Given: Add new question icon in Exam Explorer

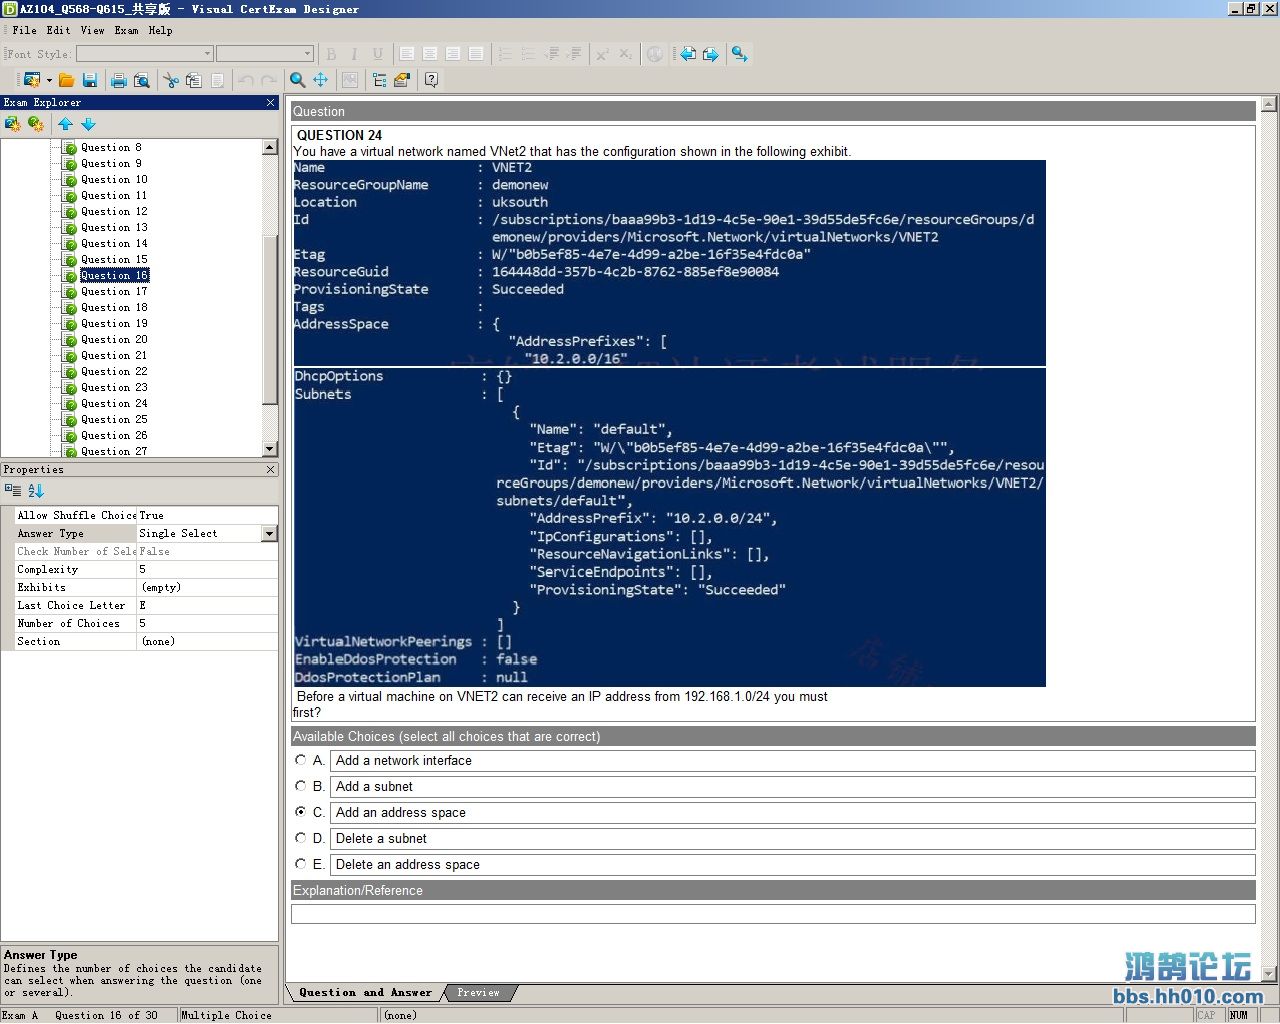Looking at the screenshot, I should click(36, 124).
